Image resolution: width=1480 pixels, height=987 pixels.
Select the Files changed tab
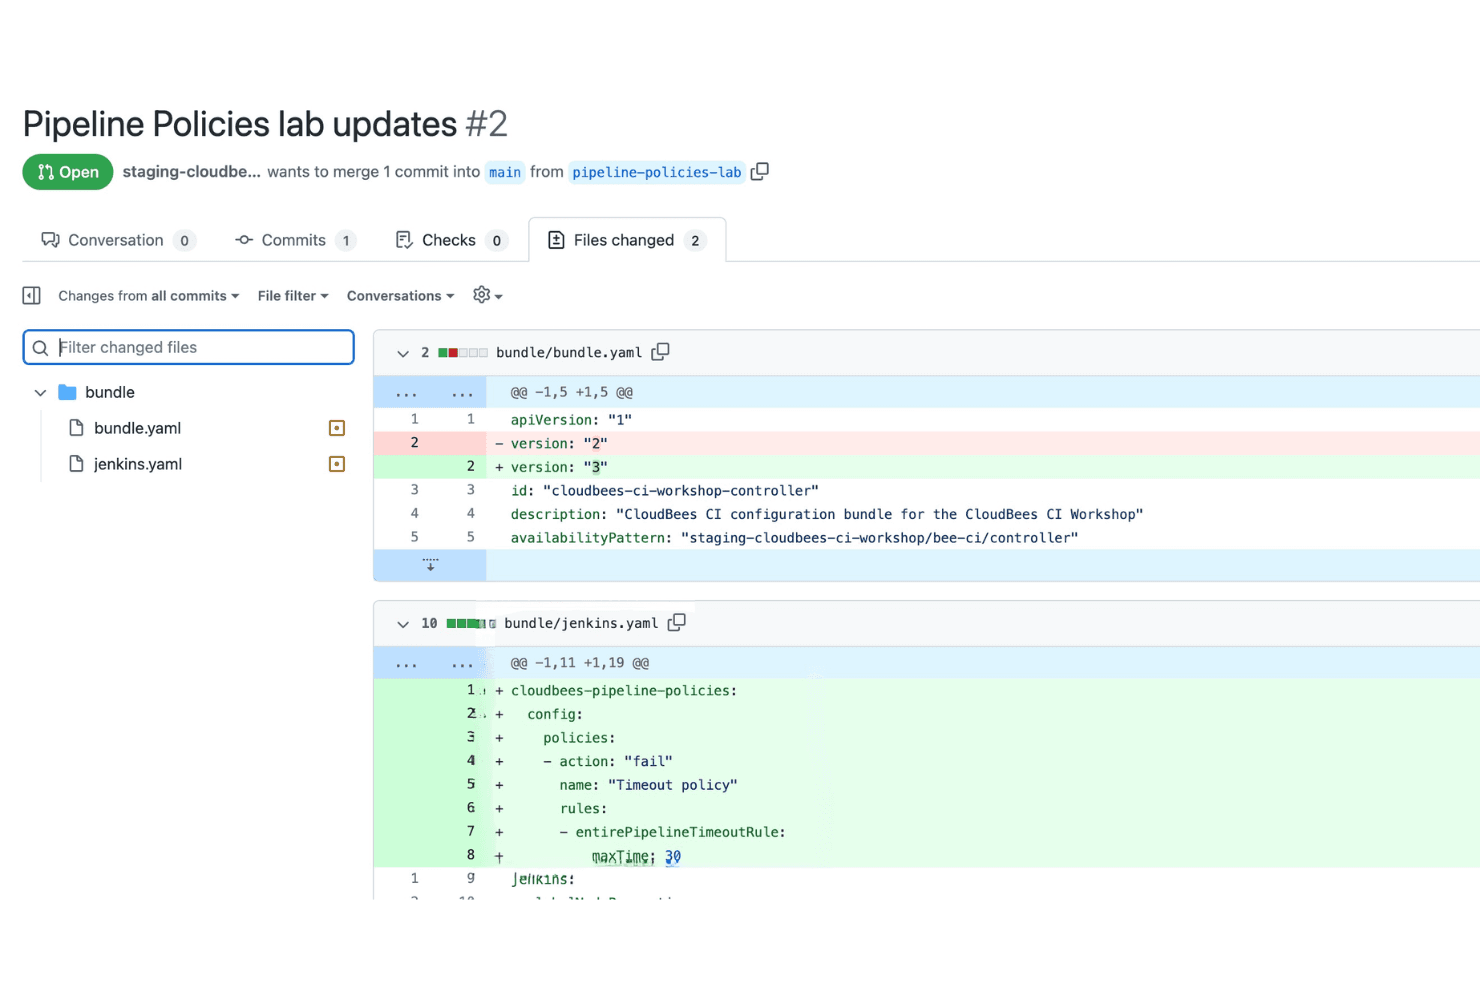click(627, 240)
